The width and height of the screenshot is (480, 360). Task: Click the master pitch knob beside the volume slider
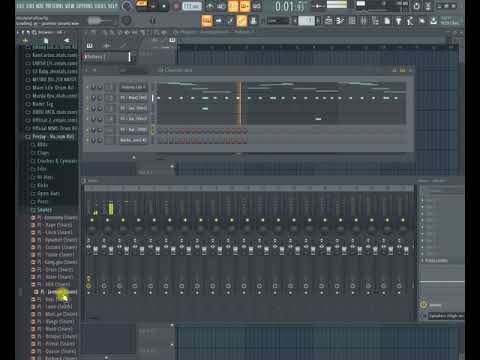pos(126,21)
